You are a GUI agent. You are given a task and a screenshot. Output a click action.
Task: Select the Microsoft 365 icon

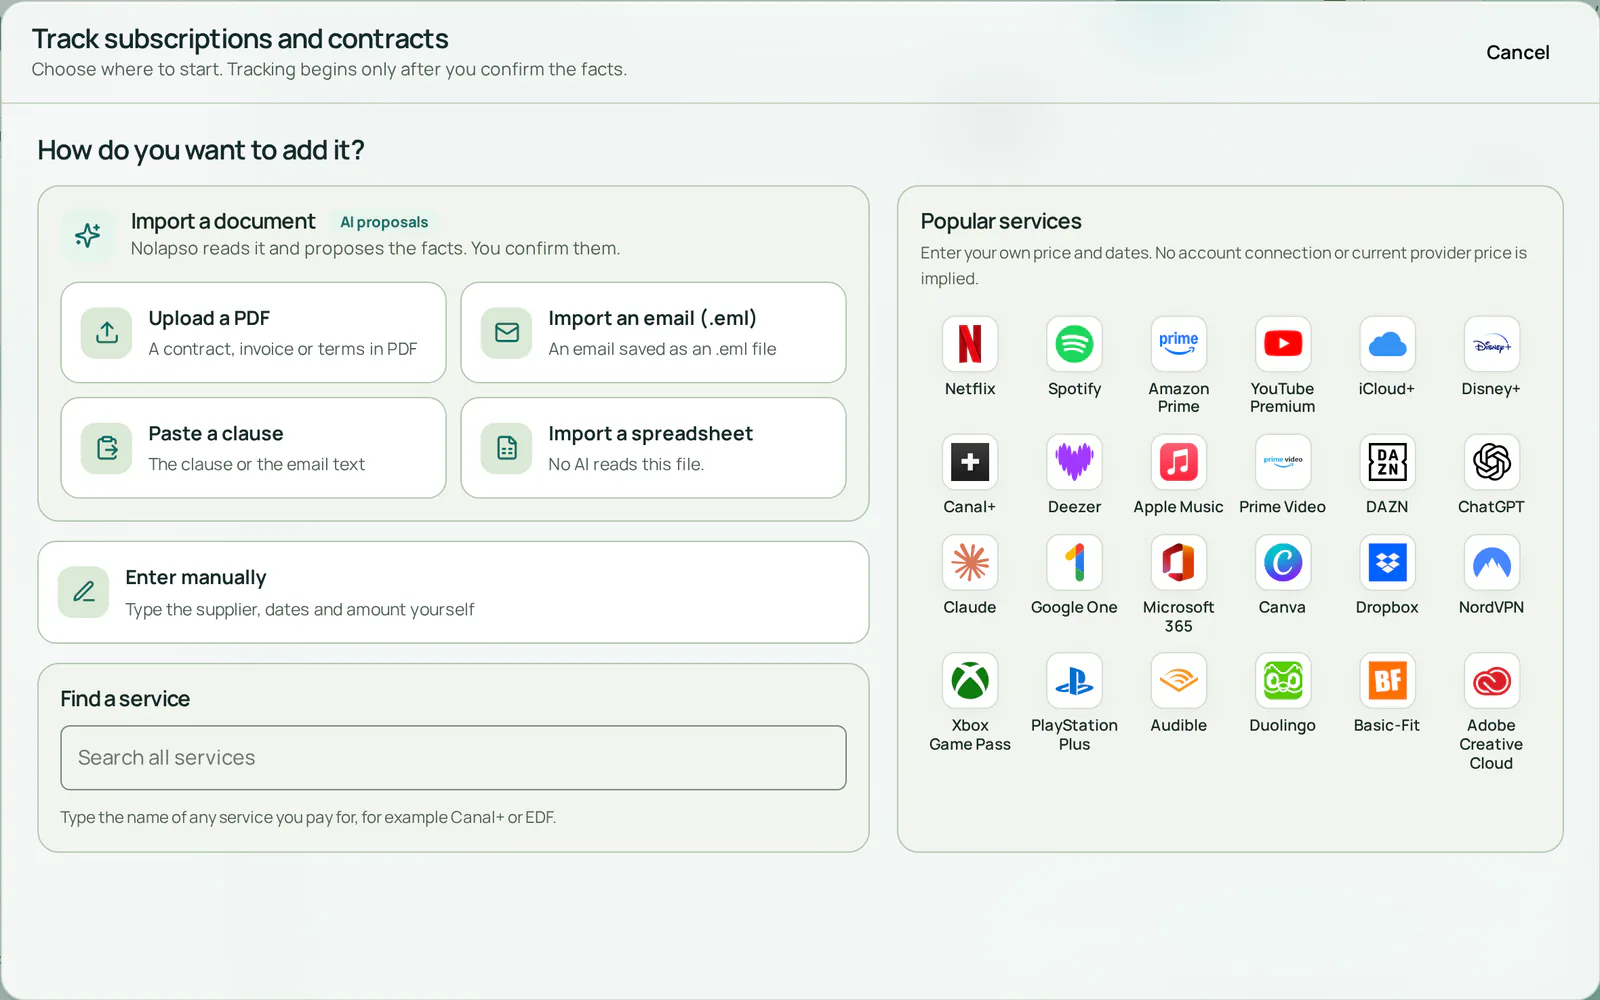coord(1178,562)
